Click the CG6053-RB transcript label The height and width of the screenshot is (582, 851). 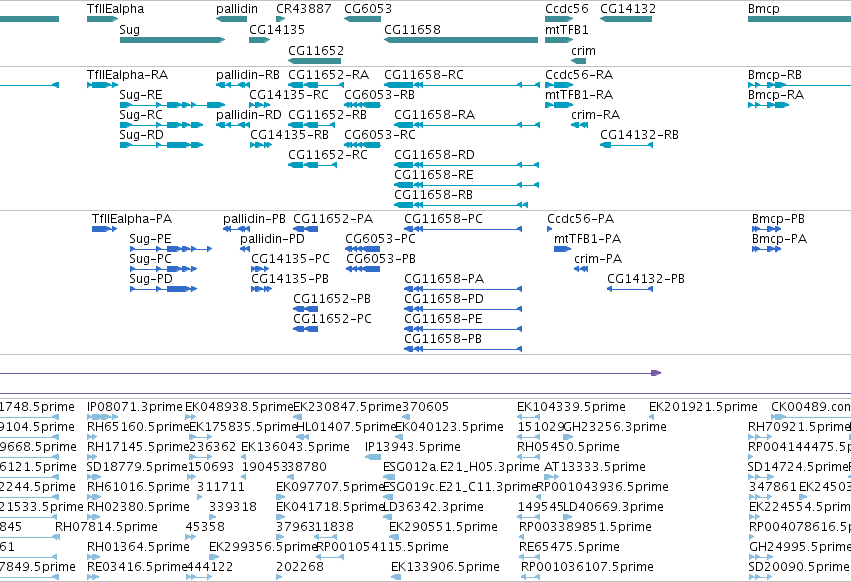[x=379, y=94]
